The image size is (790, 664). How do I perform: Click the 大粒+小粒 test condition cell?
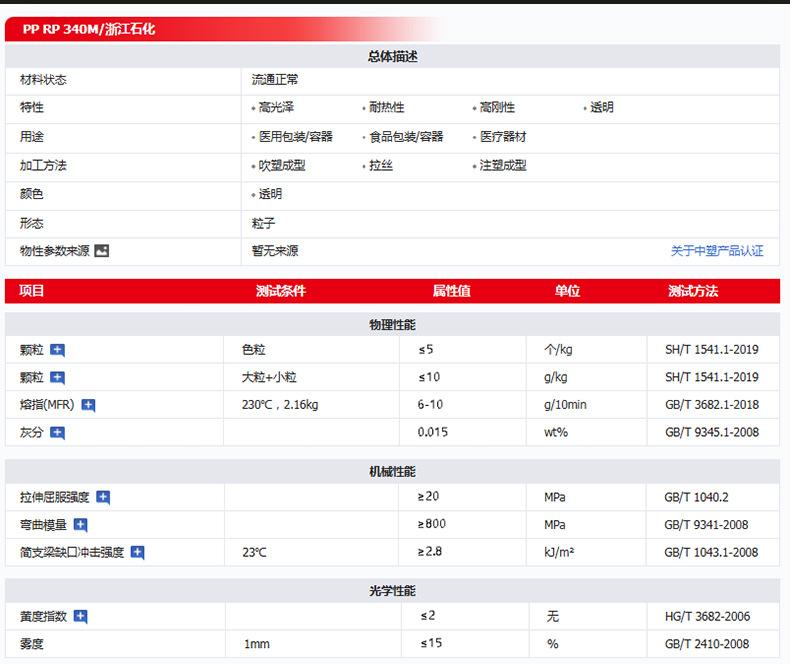[269, 377]
